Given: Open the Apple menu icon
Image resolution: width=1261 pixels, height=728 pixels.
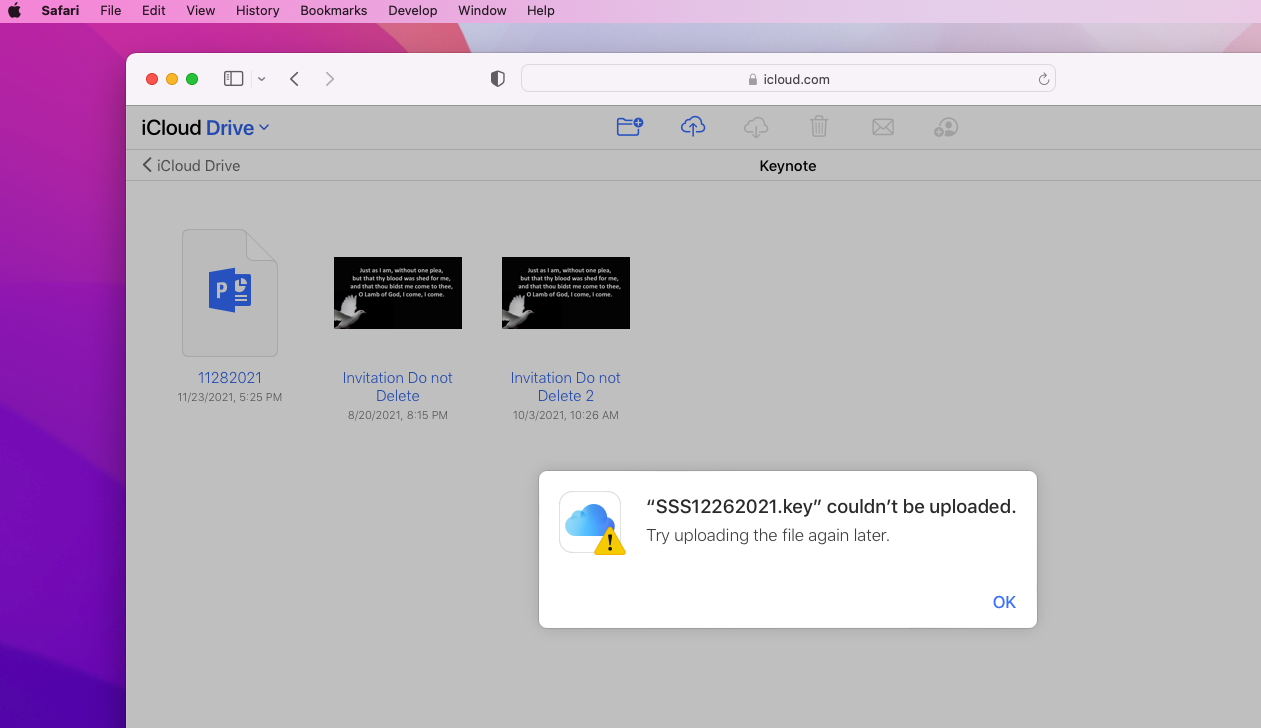Looking at the screenshot, I should pyautogui.click(x=15, y=11).
